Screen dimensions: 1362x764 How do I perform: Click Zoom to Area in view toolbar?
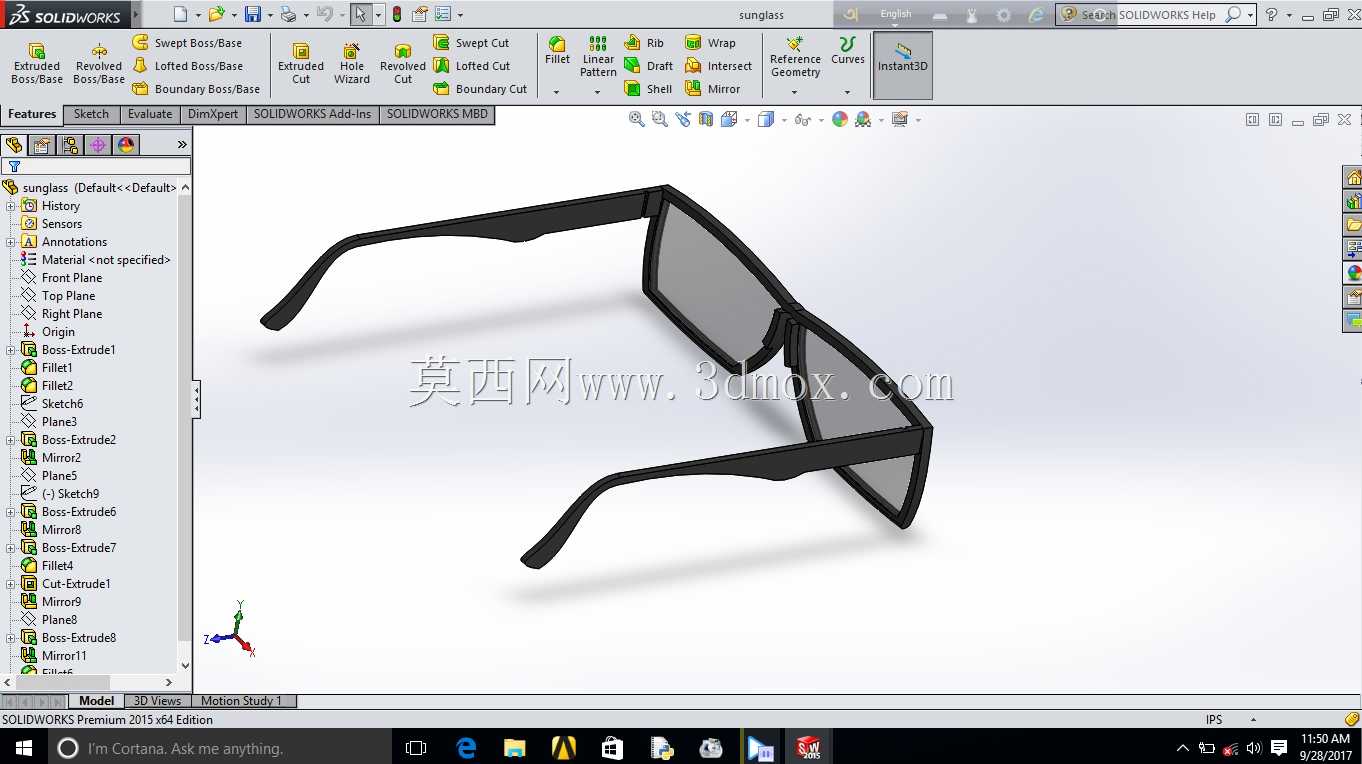tap(660, 119)
